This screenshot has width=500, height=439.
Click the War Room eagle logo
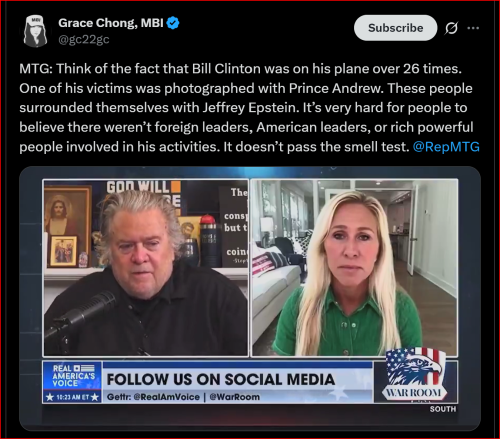pyautogui.click(x=413, y=375)
